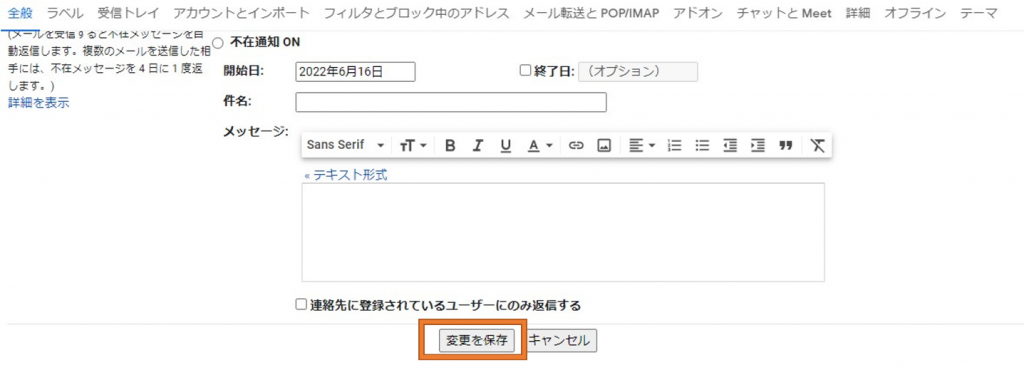Increase indent of message text
Image resolution: width=1024 pixels, height=375 pixels.
tap(758, 145)
